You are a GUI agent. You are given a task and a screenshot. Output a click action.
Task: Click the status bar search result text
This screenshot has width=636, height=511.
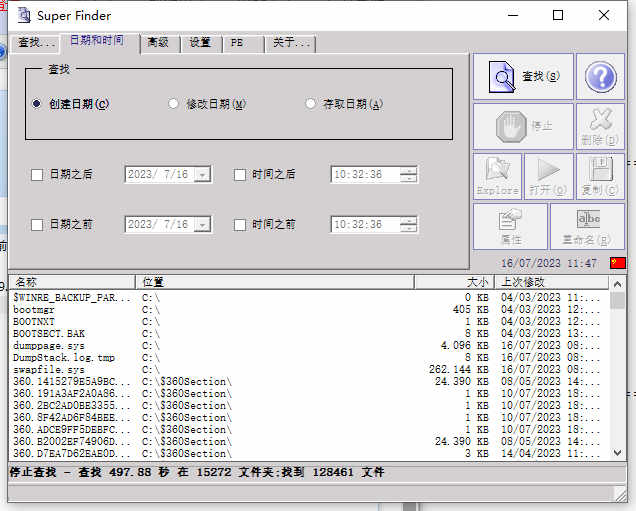[x=197, y=472]
